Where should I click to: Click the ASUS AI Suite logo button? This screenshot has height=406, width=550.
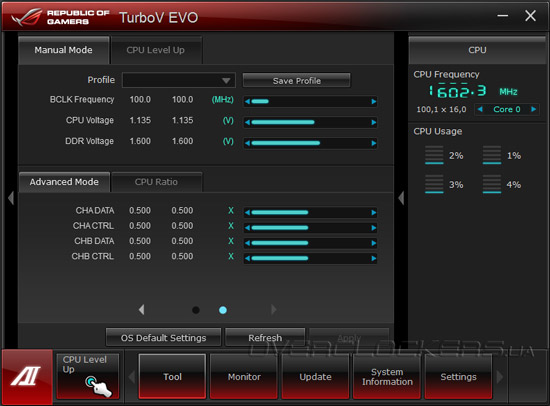pyautogui.click(x=27, y=377)
